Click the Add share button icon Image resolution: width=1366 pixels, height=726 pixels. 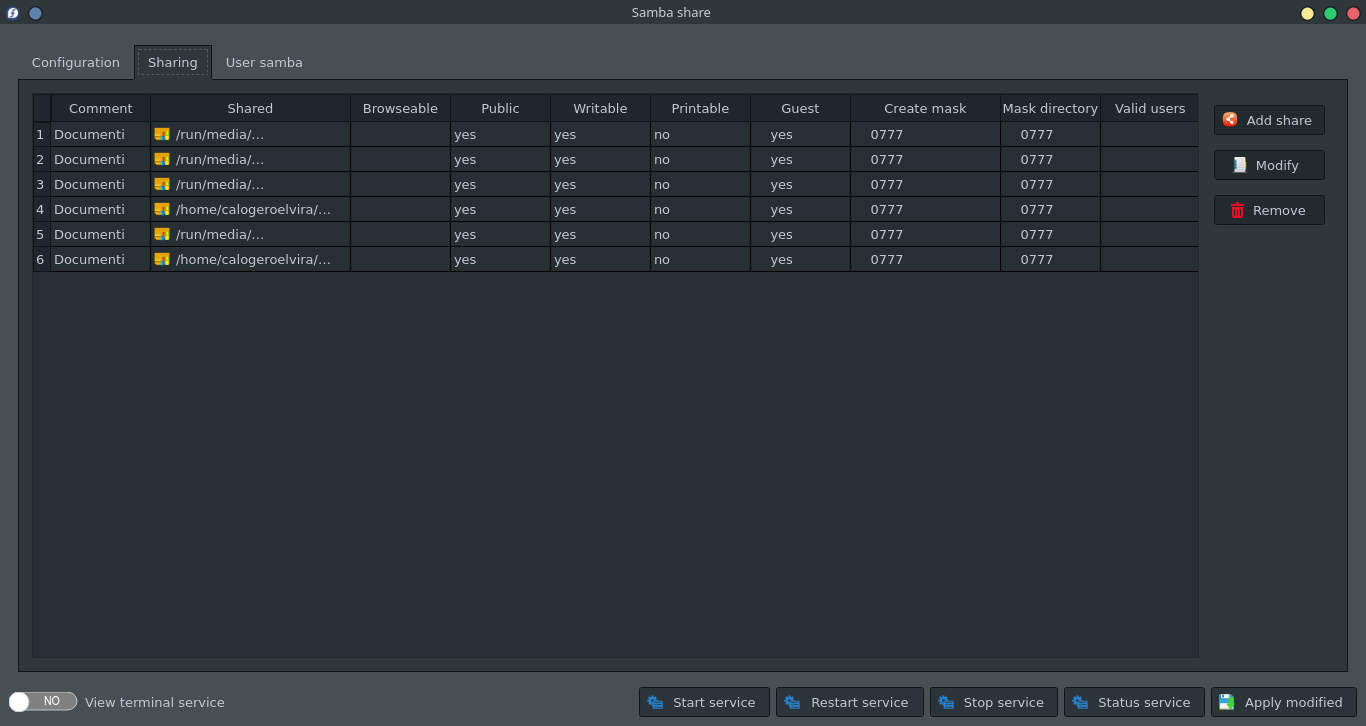[x=1230, y=119]
